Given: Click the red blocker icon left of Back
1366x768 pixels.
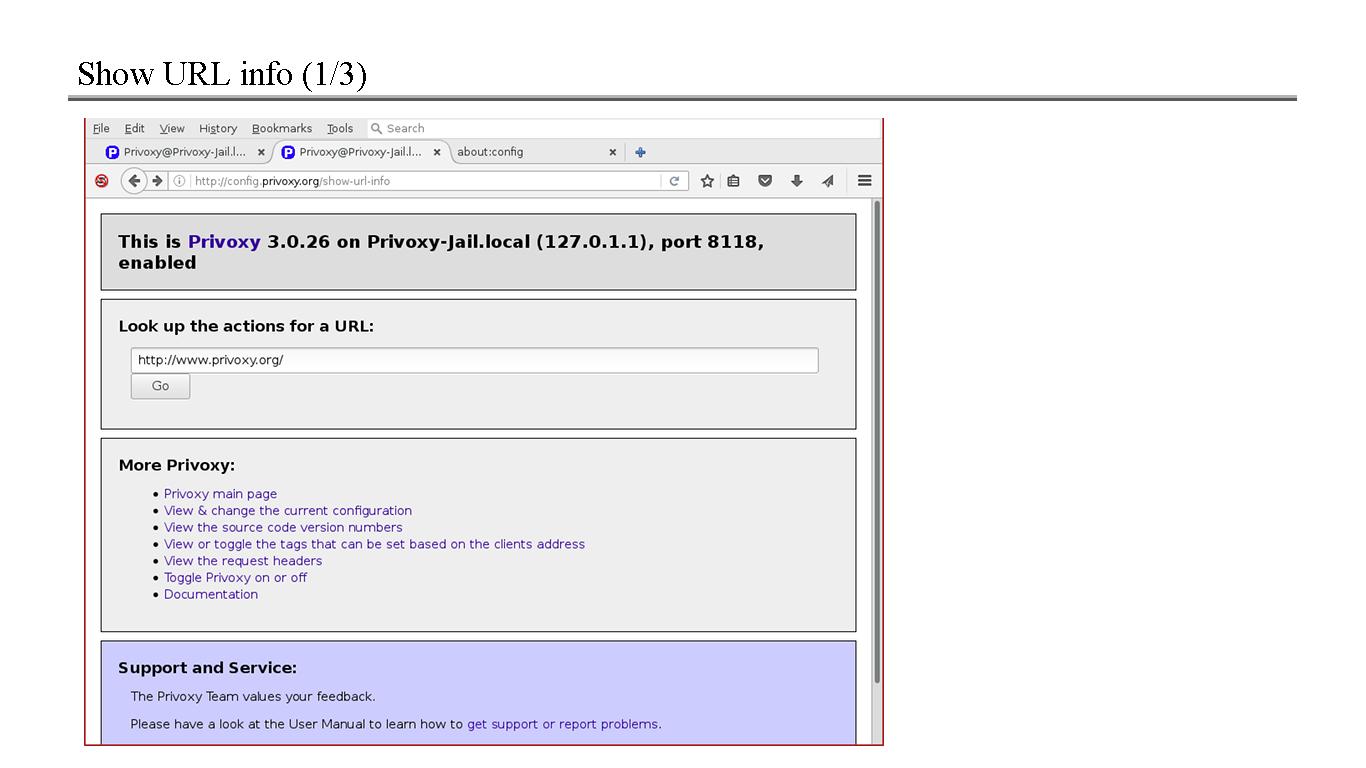Looking at the screenshot, I should [x=101, y=181].
